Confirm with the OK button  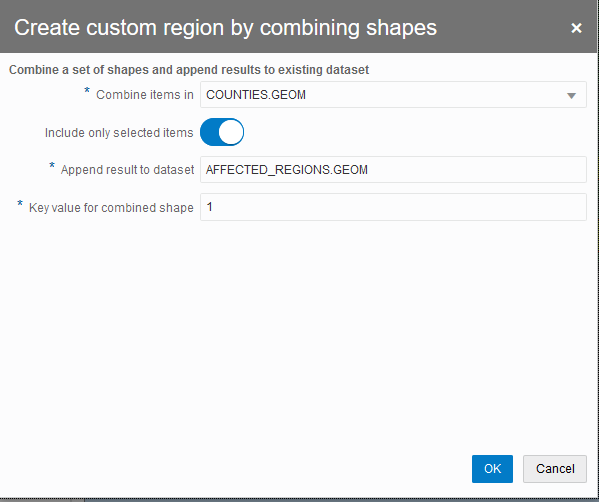tap(492, 469)
